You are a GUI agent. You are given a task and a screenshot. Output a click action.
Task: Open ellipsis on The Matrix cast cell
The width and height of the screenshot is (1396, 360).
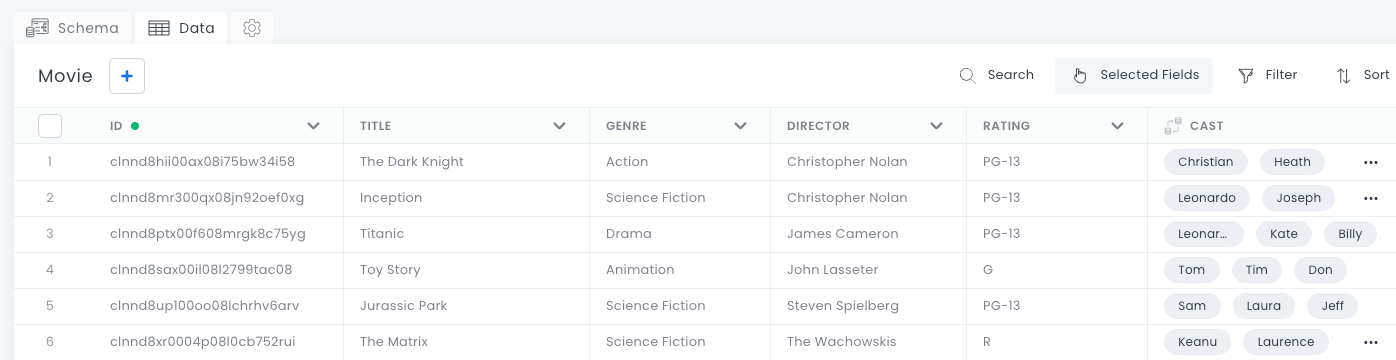tap(1370, 342)
